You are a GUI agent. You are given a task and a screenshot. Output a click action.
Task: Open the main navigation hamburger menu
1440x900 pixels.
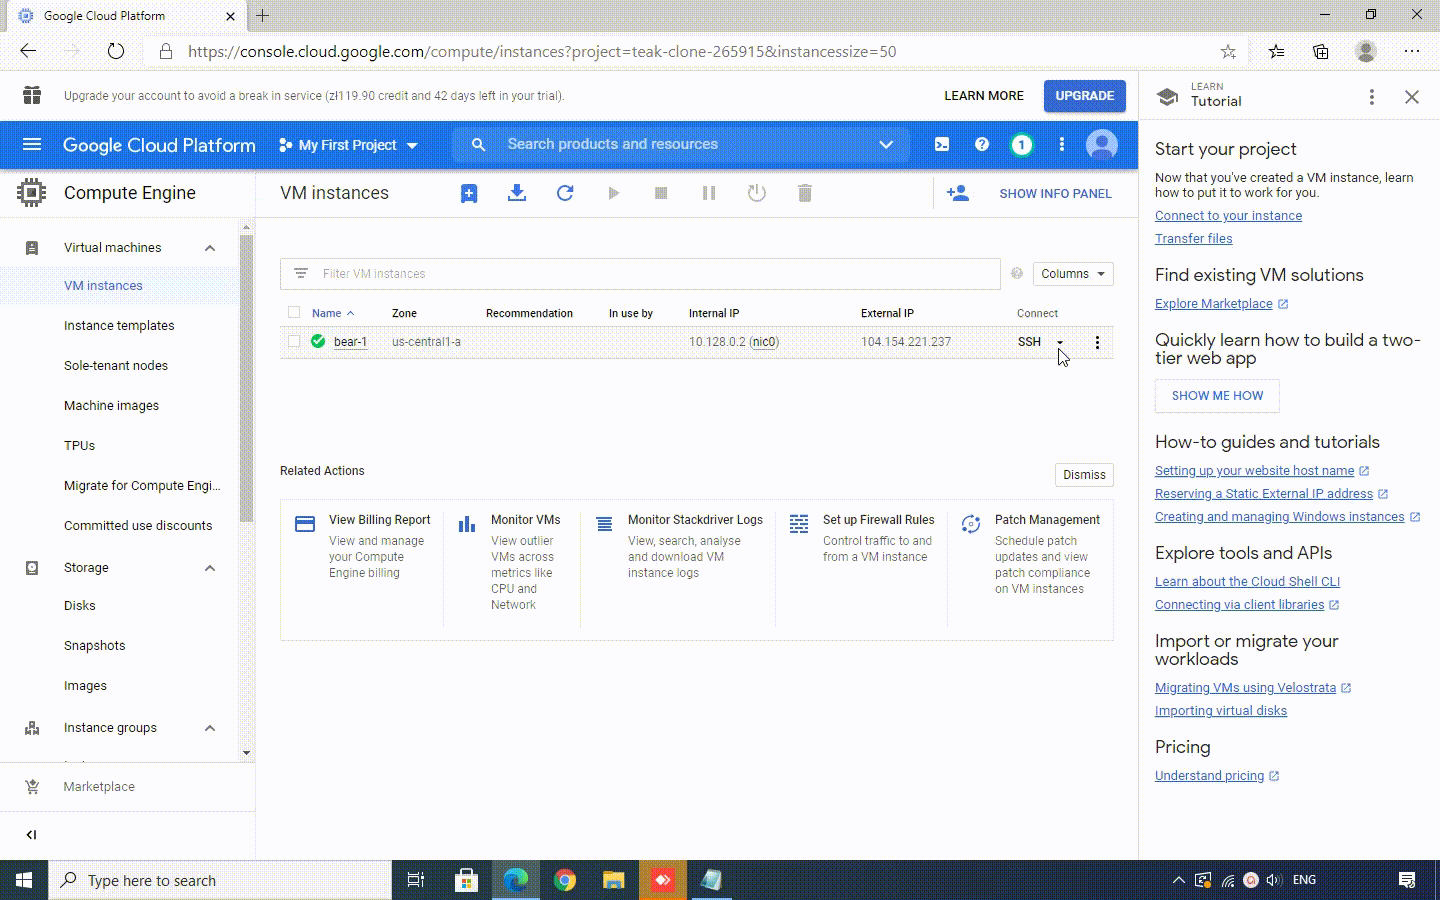pos(32,144)
